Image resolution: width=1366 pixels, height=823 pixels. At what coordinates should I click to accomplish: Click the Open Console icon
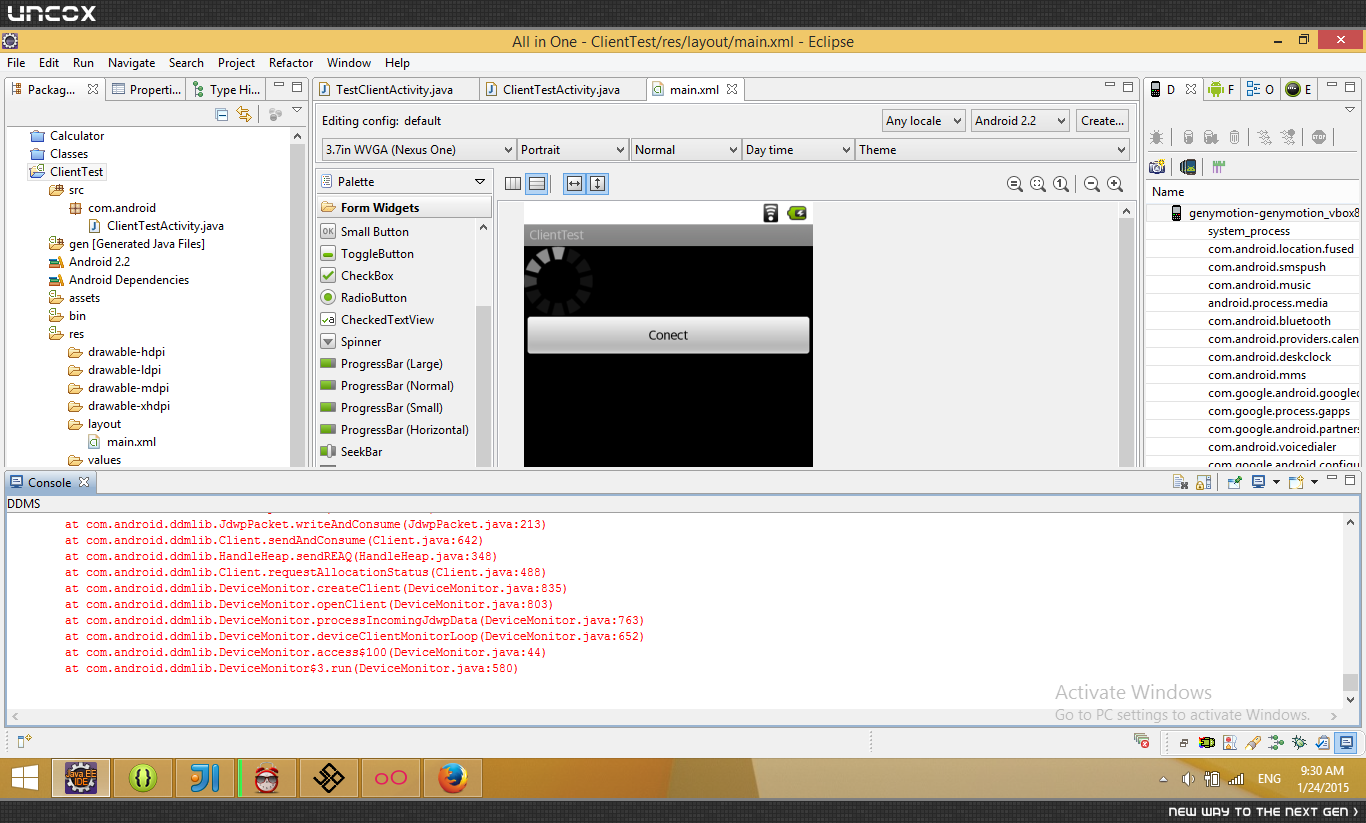click(1296, 483)
